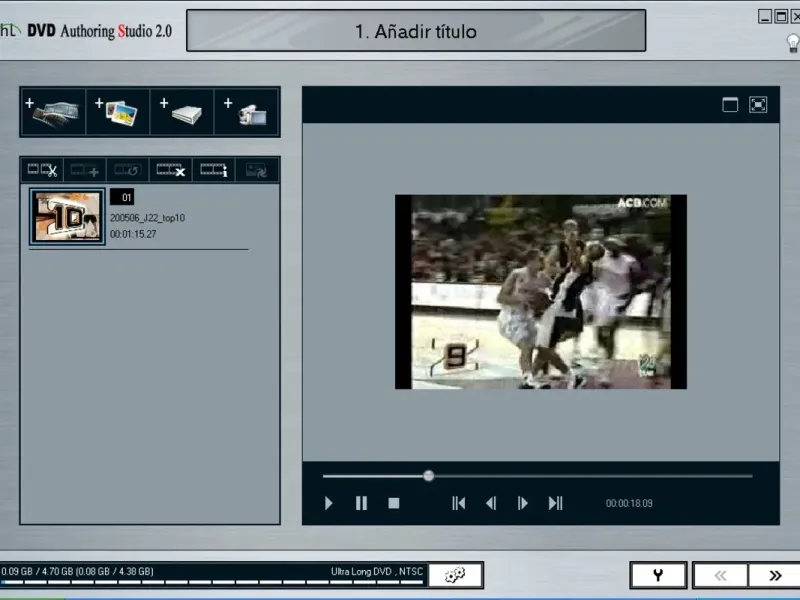Image resolution: width=800 pixels, height=600 pixels.
Task: Go to next step with double arrow
Action: coord(775,575)
